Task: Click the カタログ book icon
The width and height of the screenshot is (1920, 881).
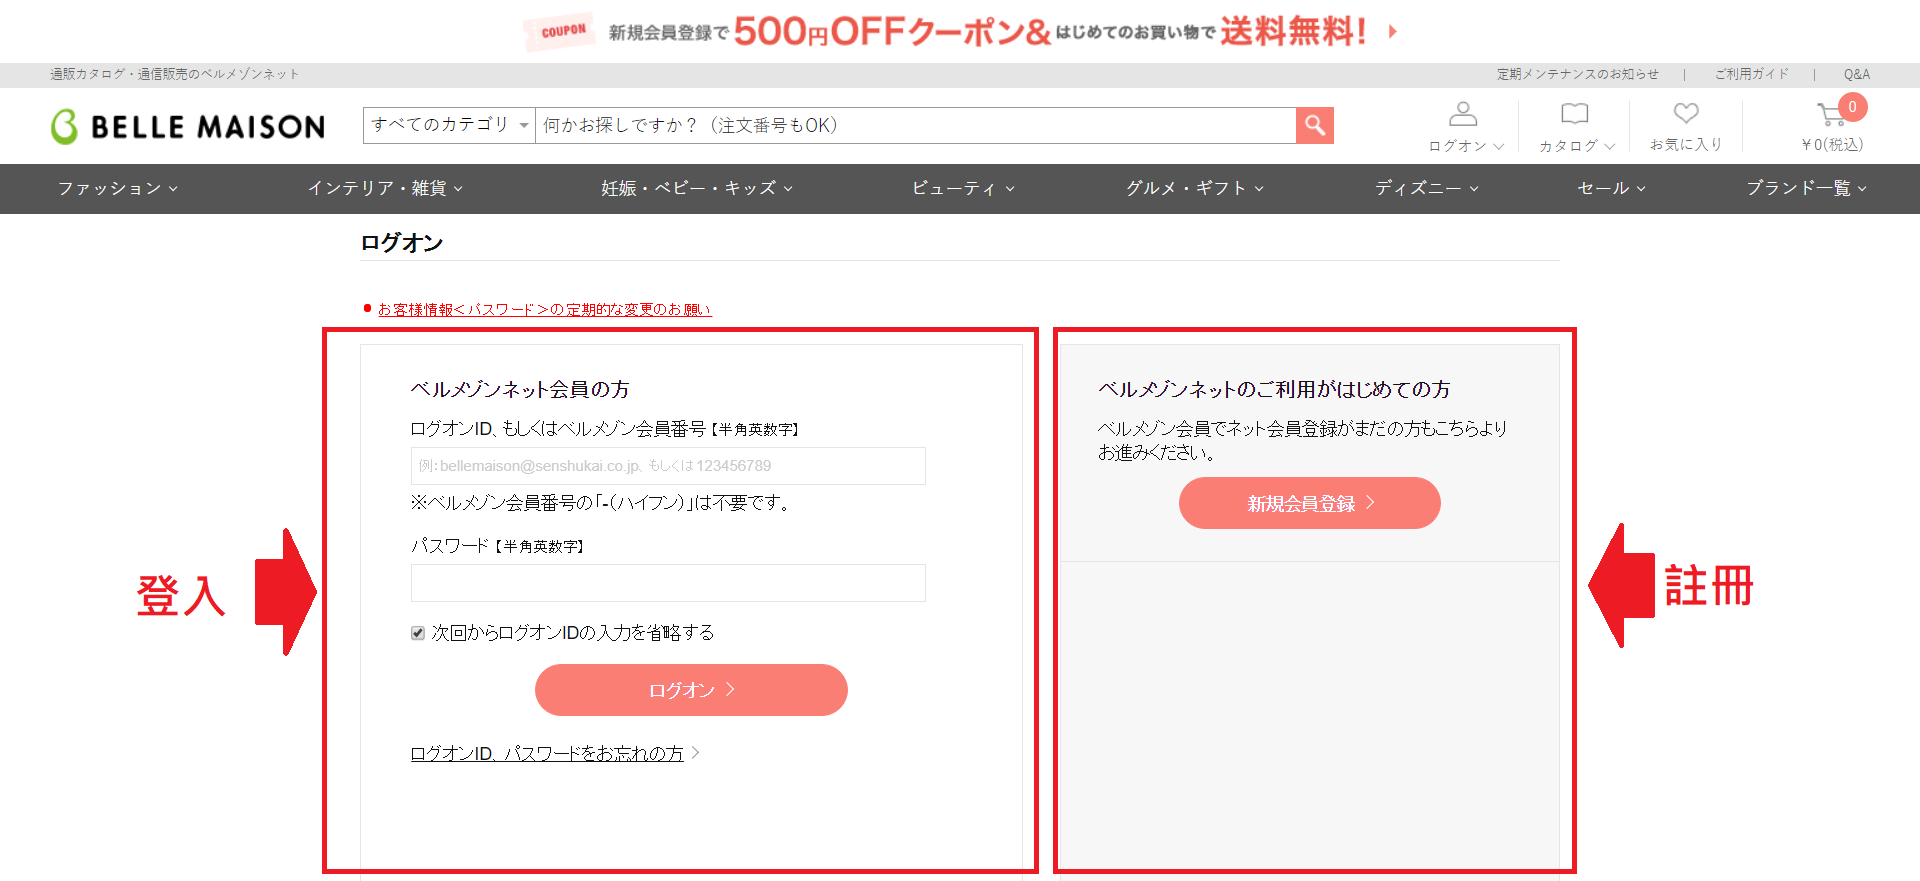Action: pos(1575,114)
